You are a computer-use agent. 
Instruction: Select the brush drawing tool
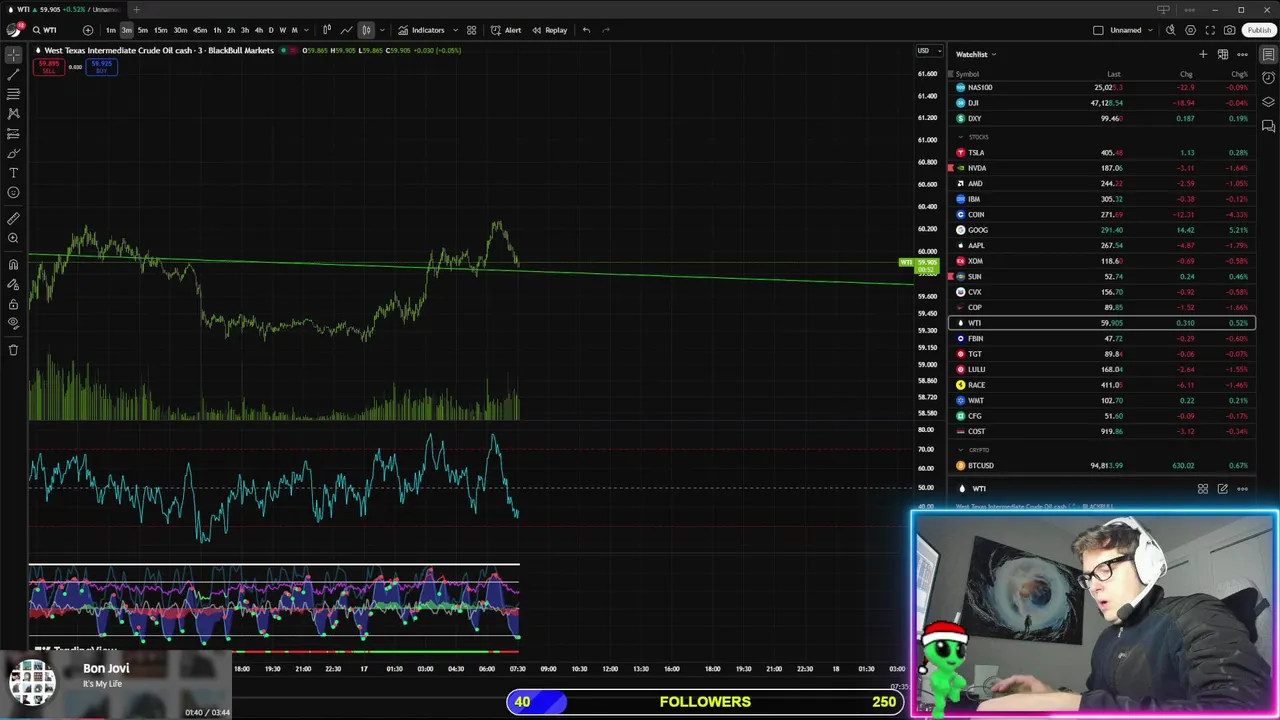coord(13,153)
